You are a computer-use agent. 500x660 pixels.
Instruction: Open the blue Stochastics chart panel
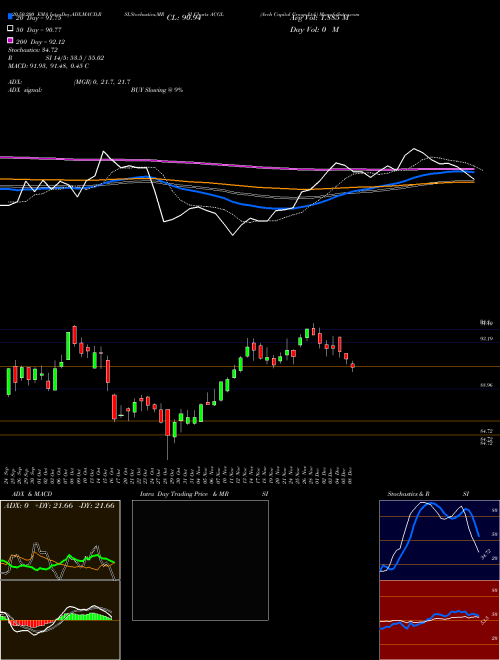click(x=439, y=540)
